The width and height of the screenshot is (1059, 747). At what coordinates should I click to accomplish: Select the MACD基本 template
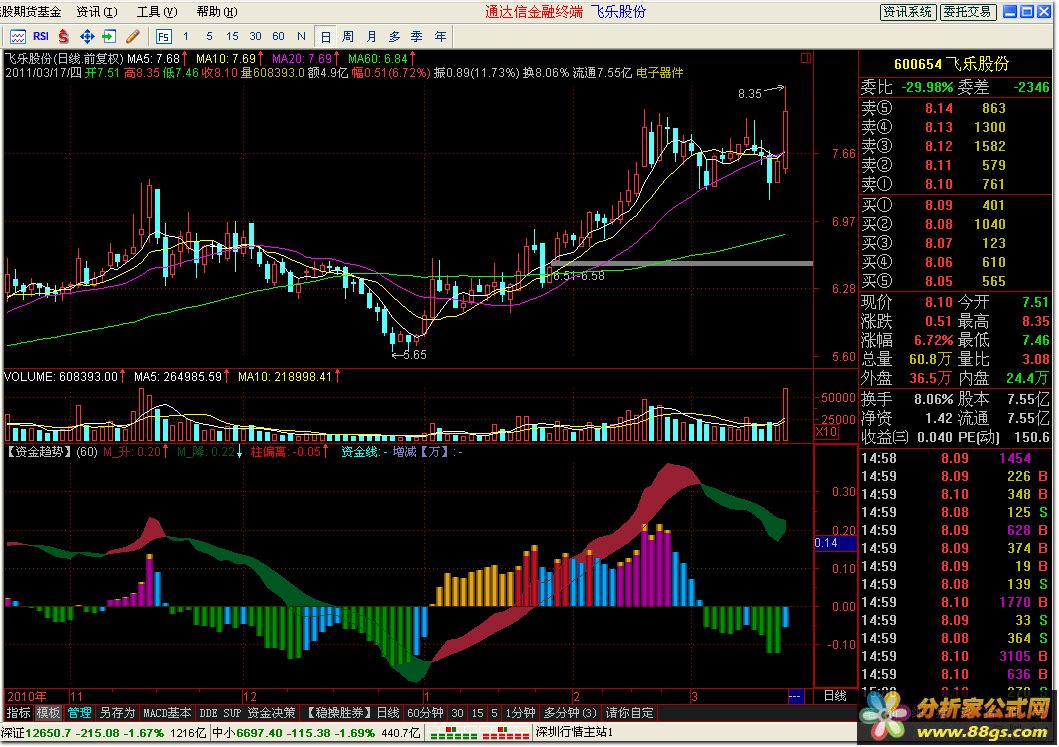167,713
